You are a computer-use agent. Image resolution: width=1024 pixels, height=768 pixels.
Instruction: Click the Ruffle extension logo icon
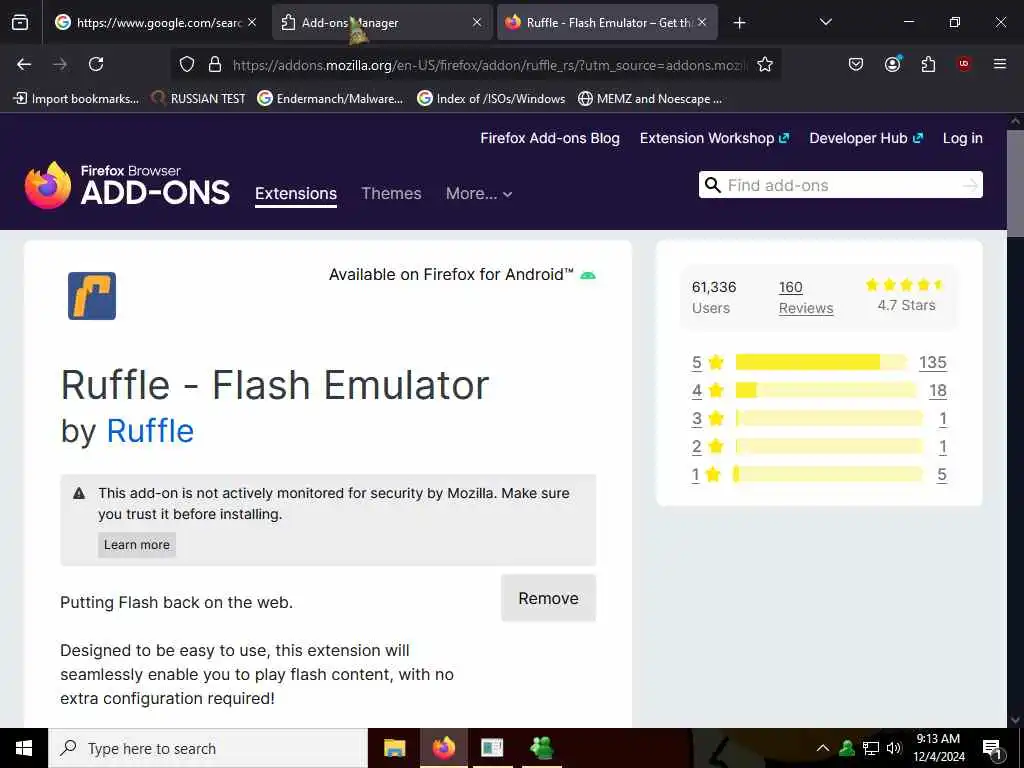click(x=92, y=296)
